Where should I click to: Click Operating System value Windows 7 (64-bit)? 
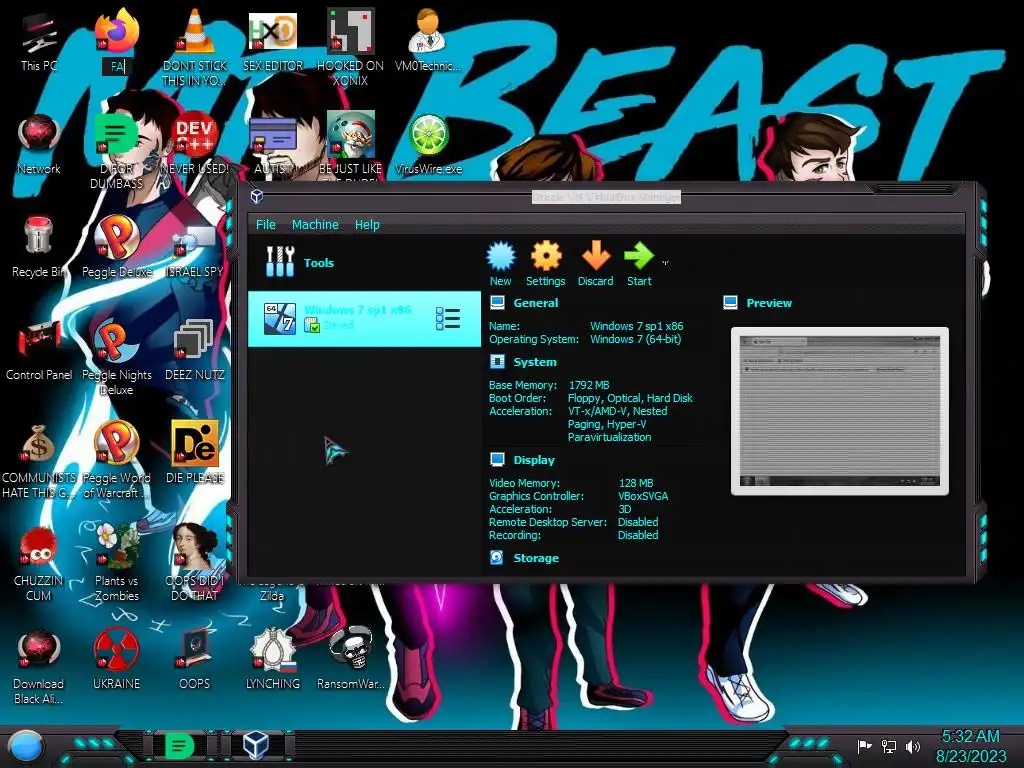click(635, 340)
